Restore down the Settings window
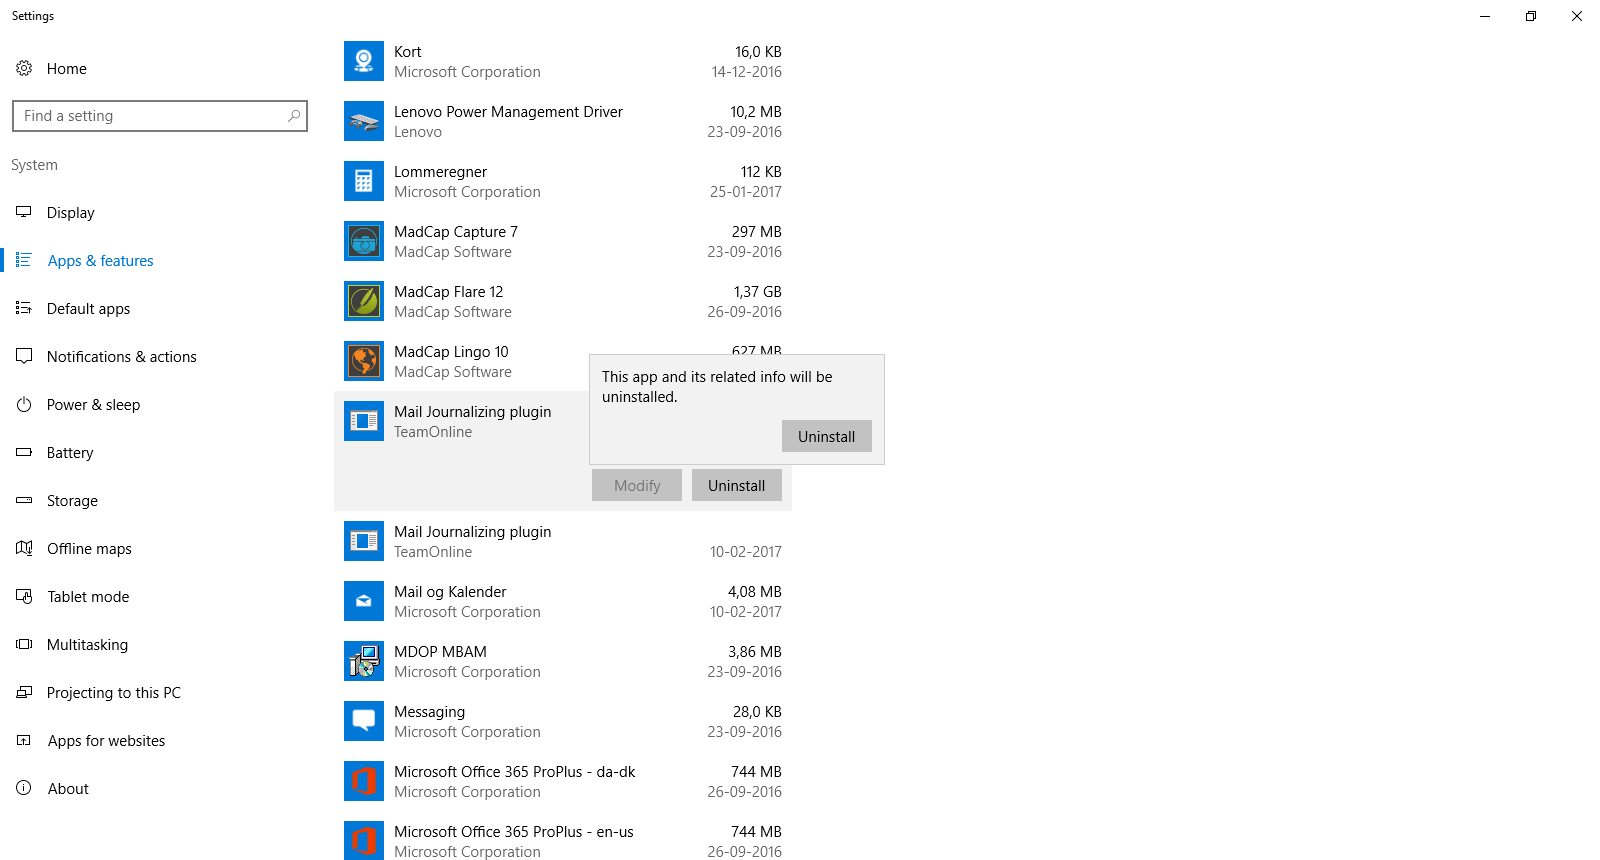This screenshot has height=860, width=1600. (x=1531, y=16)
